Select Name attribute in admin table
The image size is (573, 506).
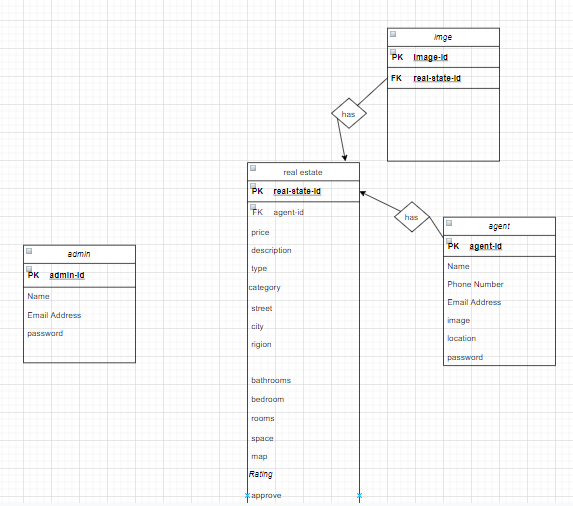tap(38, 296)
